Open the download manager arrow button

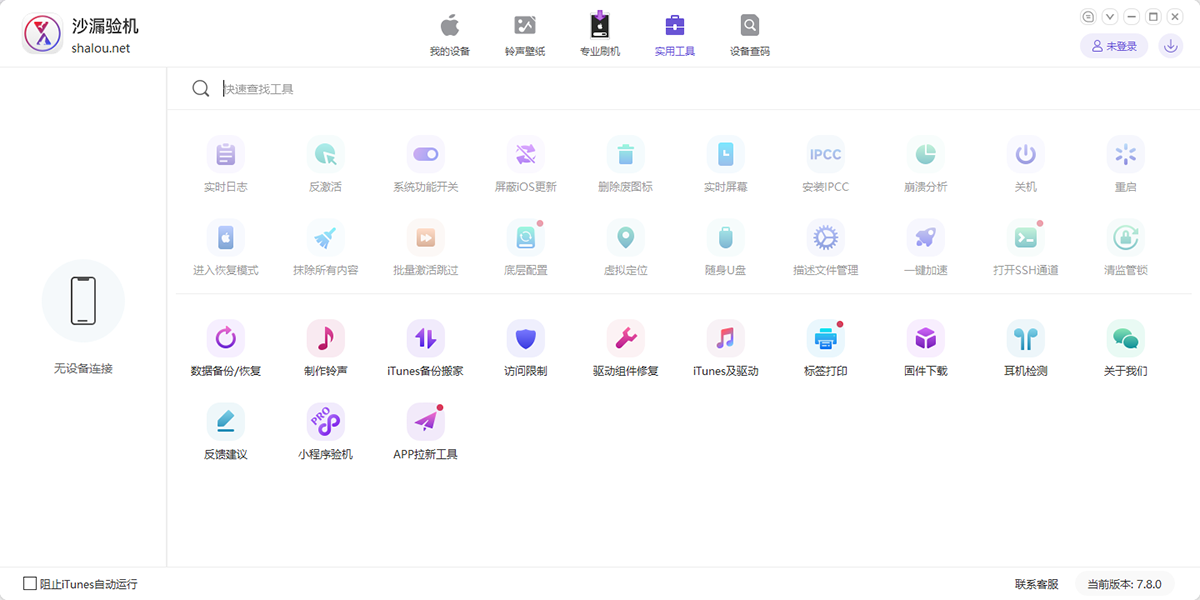click(1170, 46)
